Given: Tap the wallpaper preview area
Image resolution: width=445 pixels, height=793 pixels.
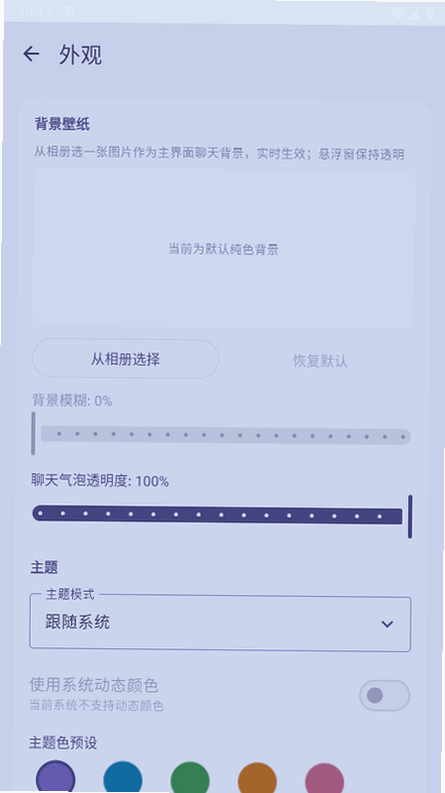Looking at the screenshot, I should coord(224,249).
